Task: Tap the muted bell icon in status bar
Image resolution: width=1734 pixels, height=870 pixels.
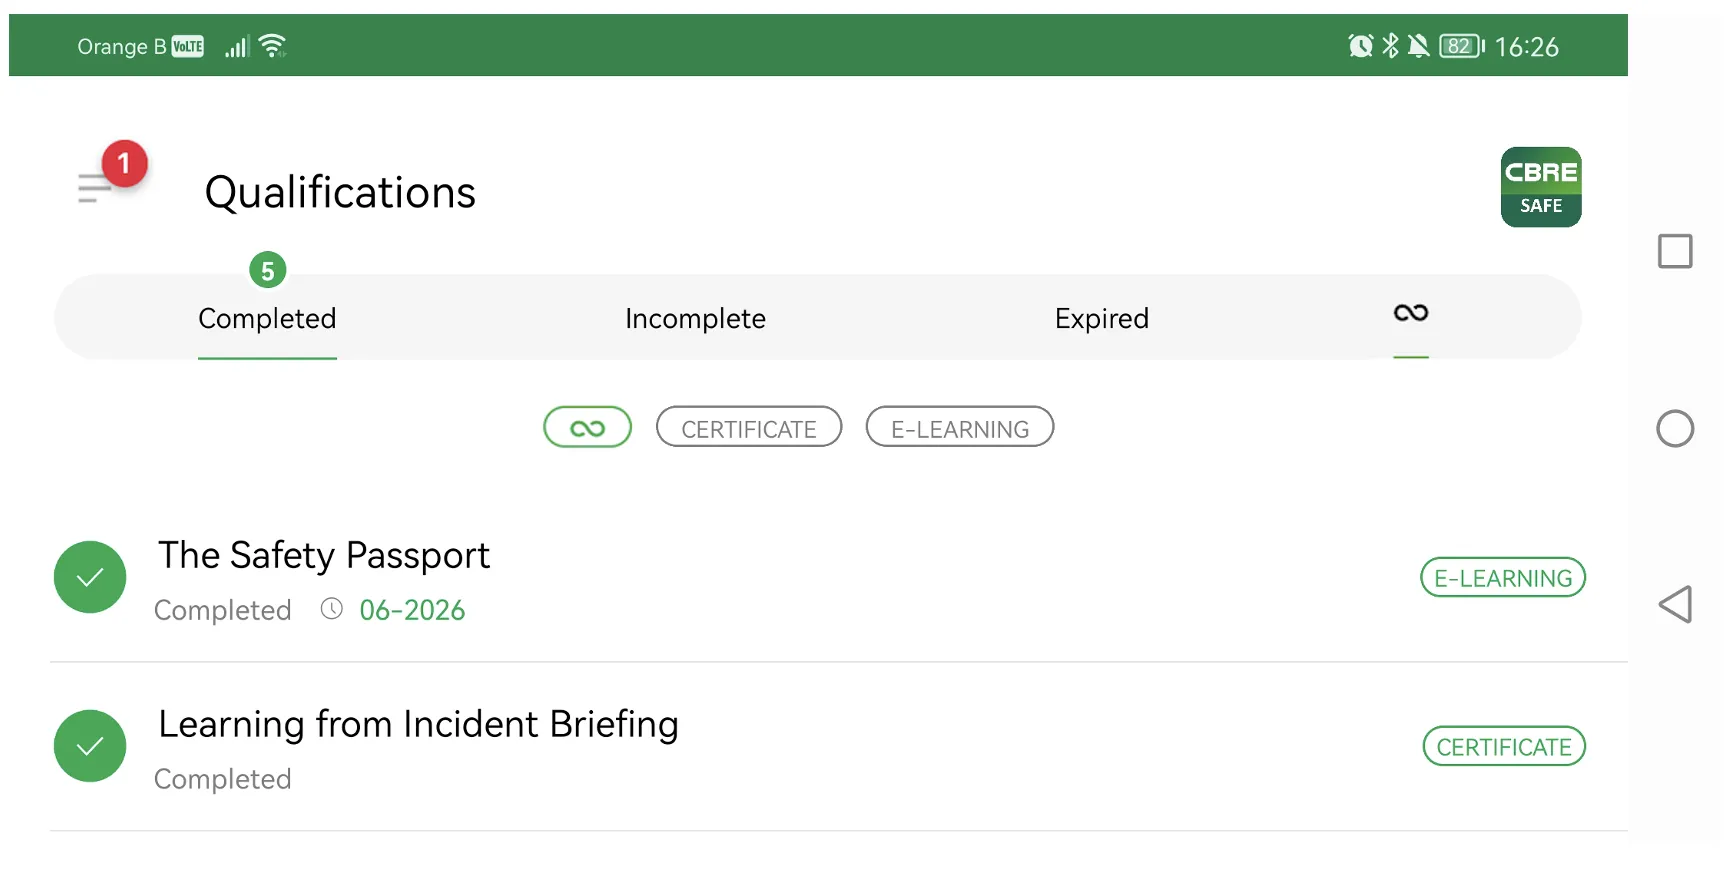Action: pos(1418,46)
